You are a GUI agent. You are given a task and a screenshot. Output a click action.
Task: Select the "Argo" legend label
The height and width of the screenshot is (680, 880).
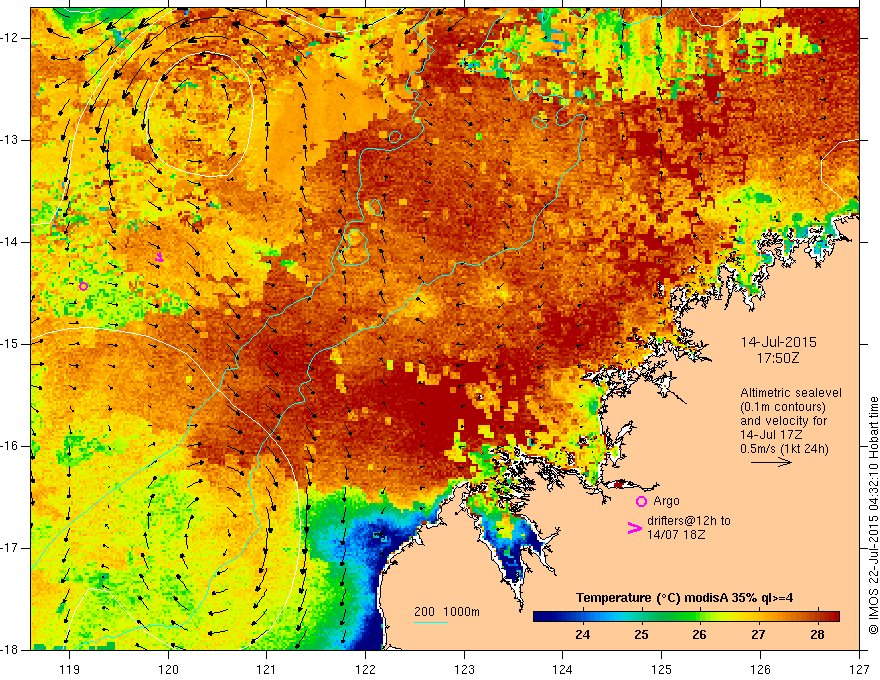coord(666,500)
